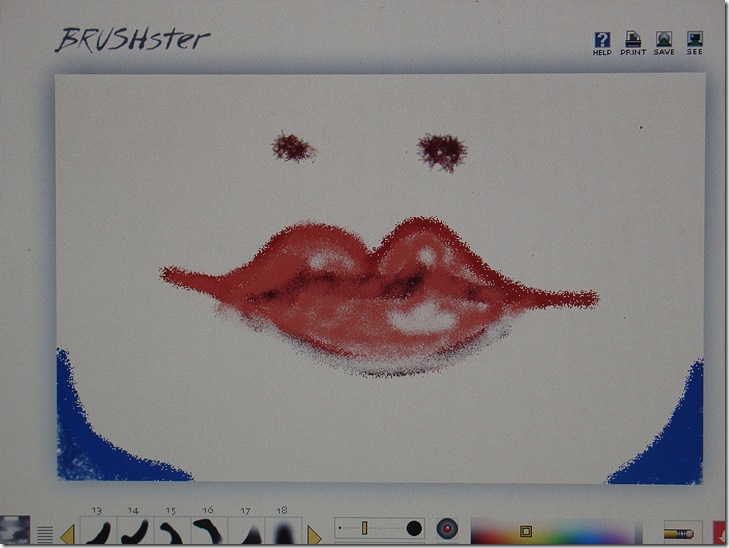
Task: Show previous brushes with left arrow
Action: pos(68,535)
